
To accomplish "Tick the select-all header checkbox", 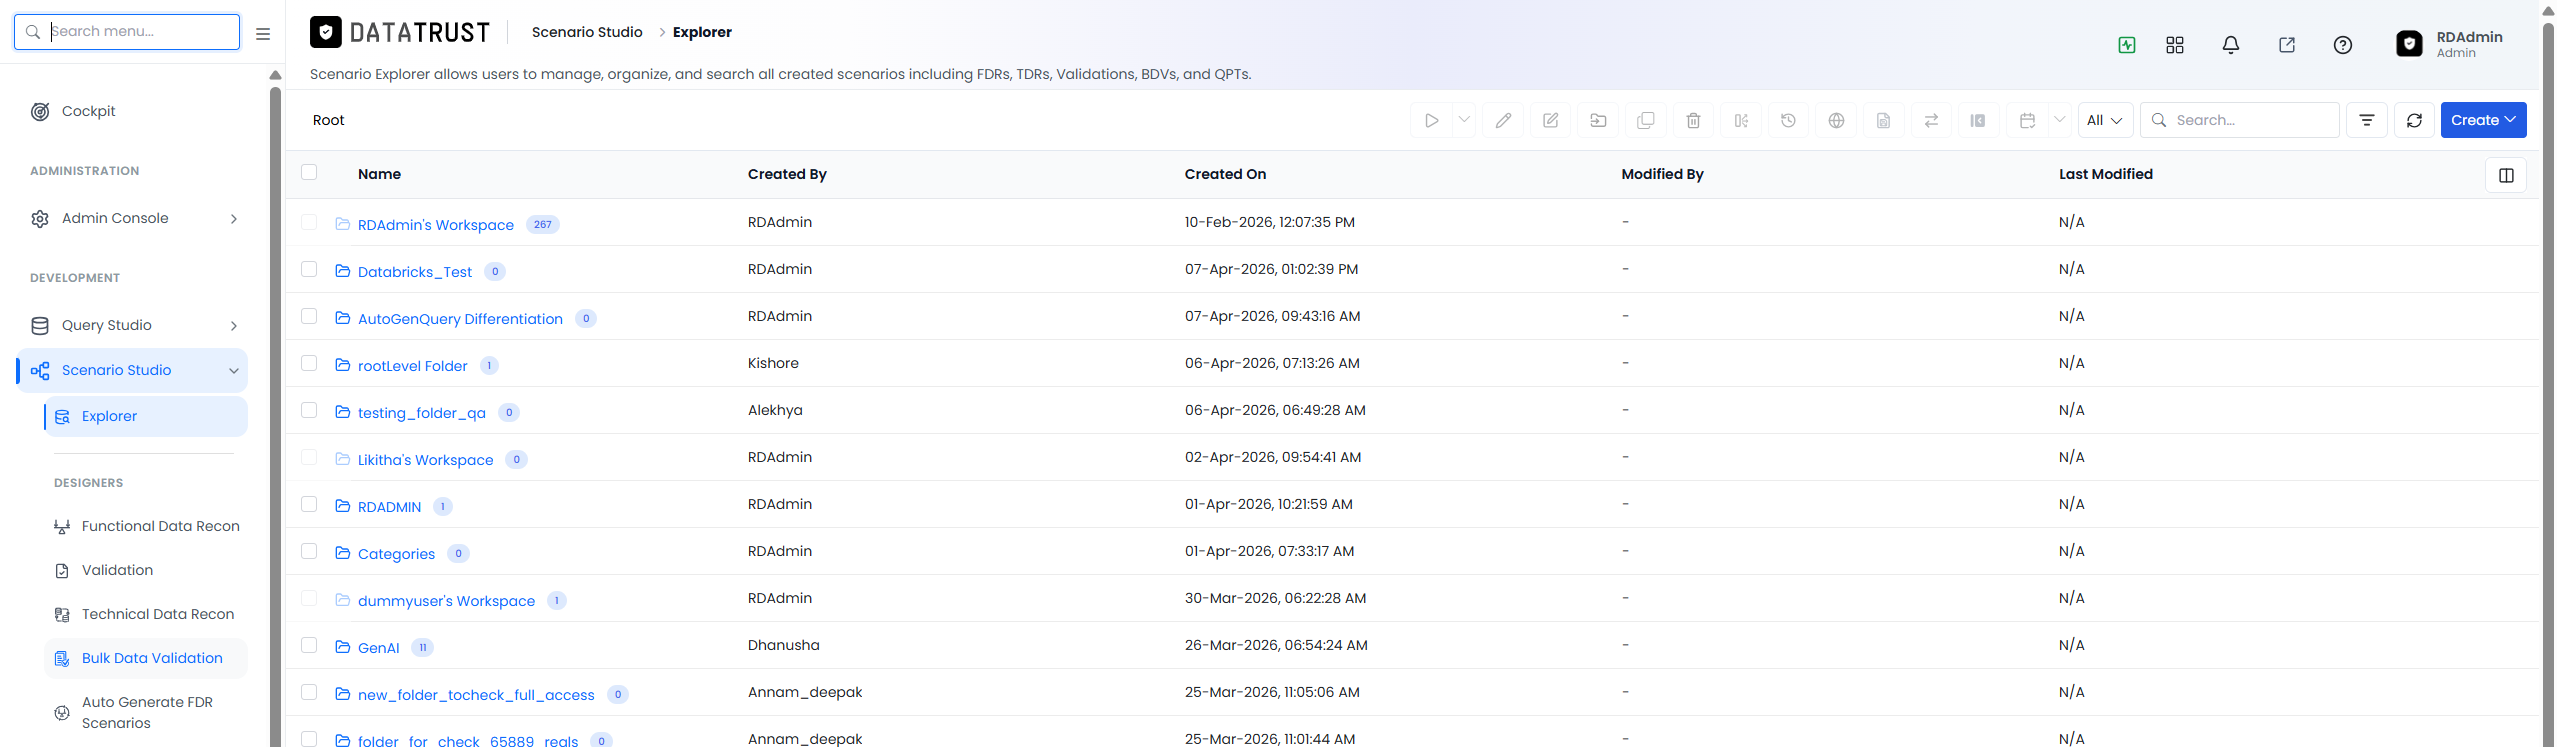I will coord(309,172).
